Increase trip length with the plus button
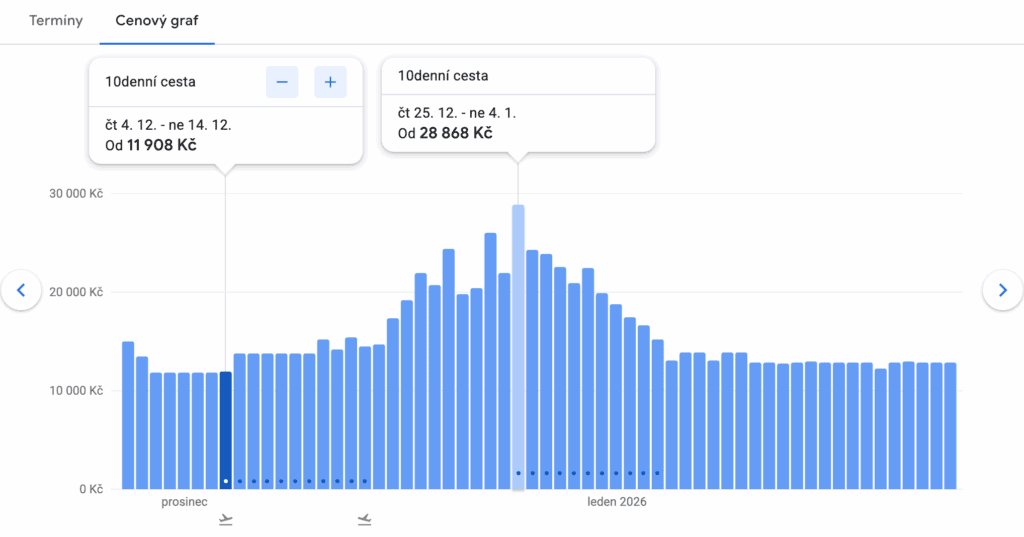This screenshot has width=1024, height=537. (330, 82)
